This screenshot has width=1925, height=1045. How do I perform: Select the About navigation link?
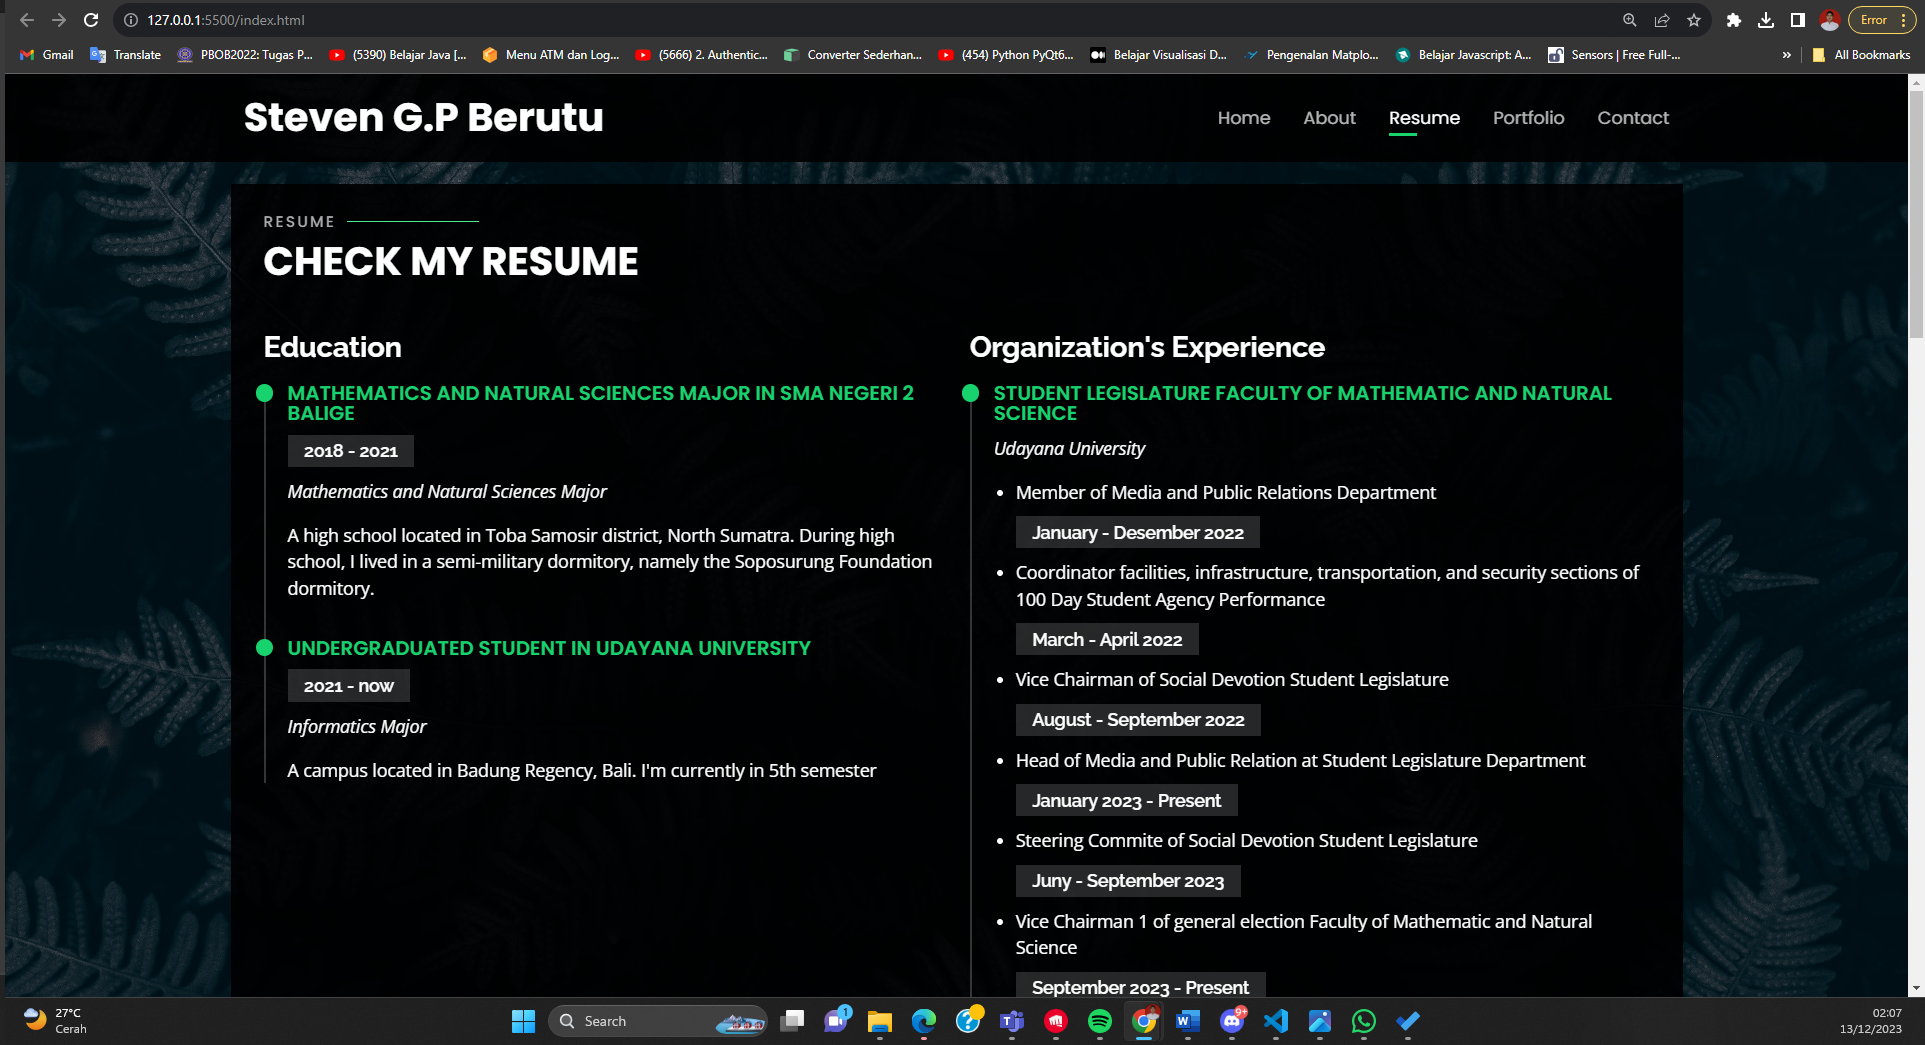coord(1329,118)
